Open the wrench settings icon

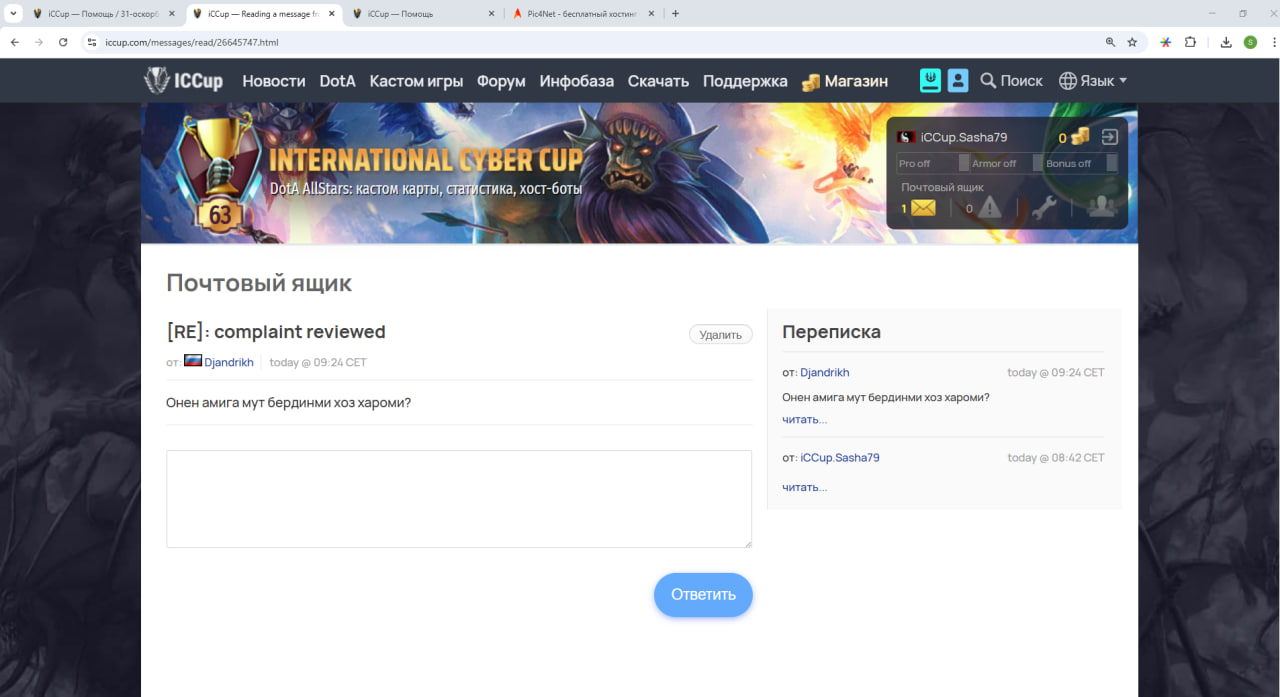(1044, 207)
